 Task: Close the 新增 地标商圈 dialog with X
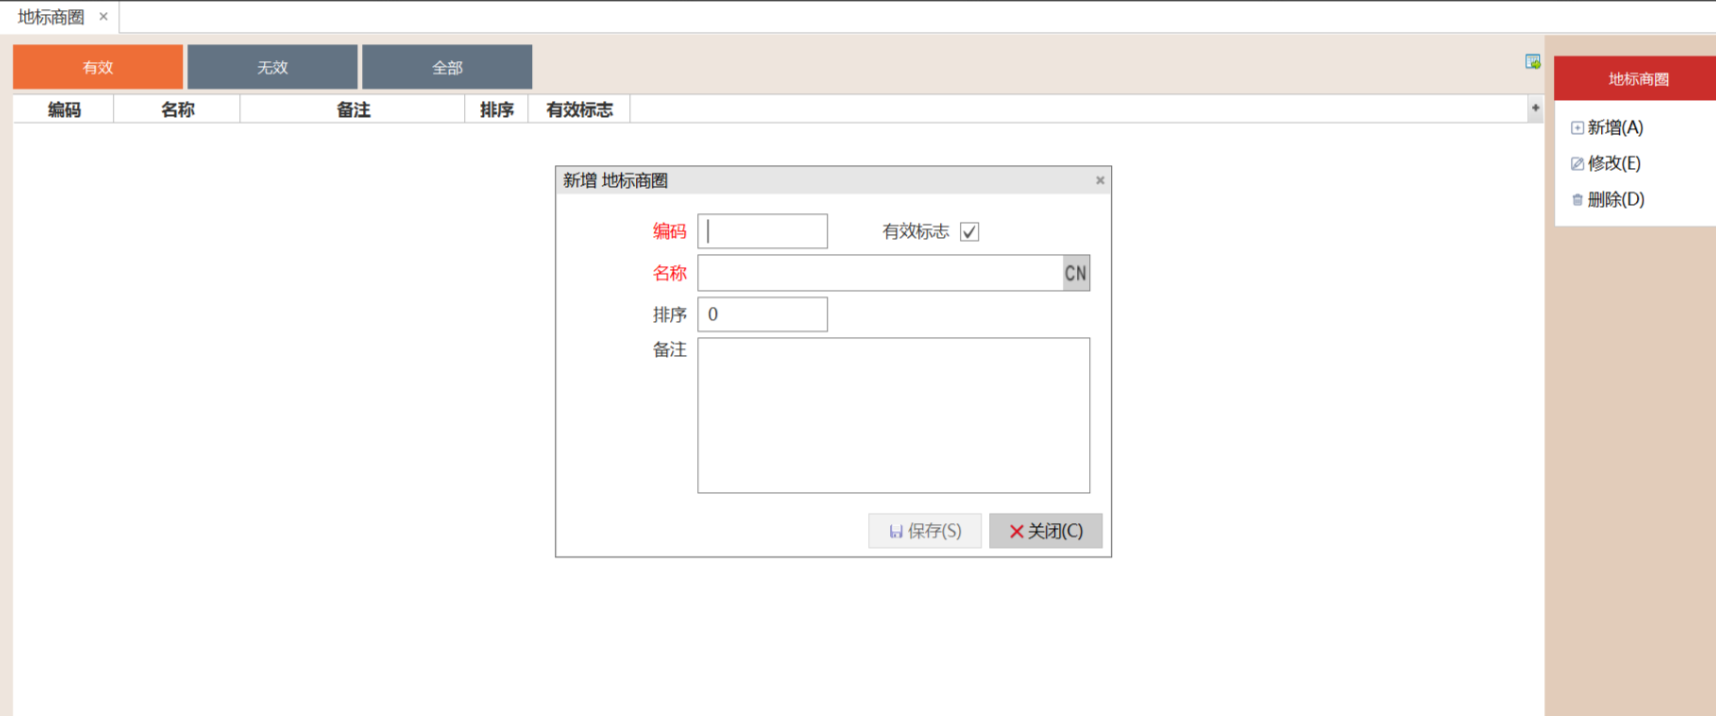(x=1100, y=181)
